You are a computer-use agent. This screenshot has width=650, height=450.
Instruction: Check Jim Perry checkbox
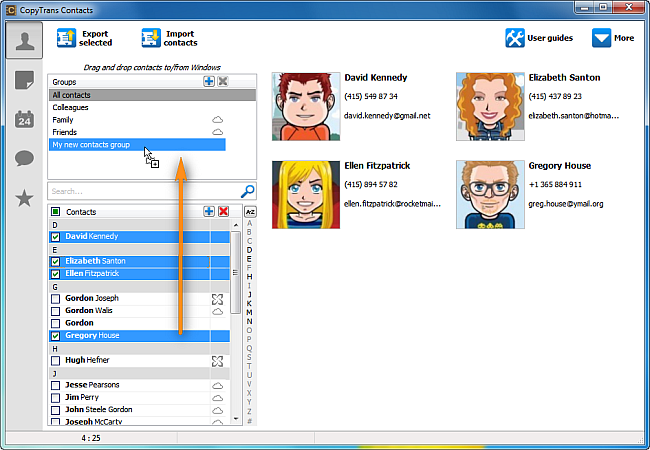click(55, 398)
